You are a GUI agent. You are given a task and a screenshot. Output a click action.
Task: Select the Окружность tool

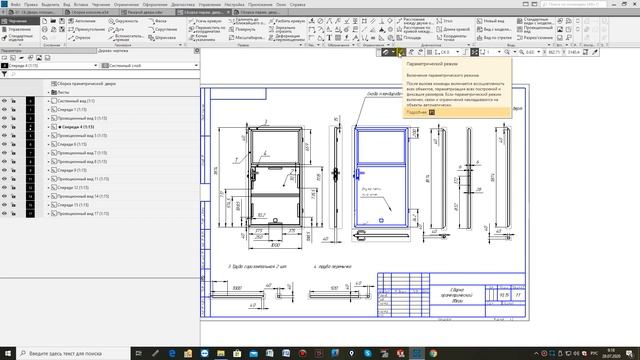(x=124, y=21)
